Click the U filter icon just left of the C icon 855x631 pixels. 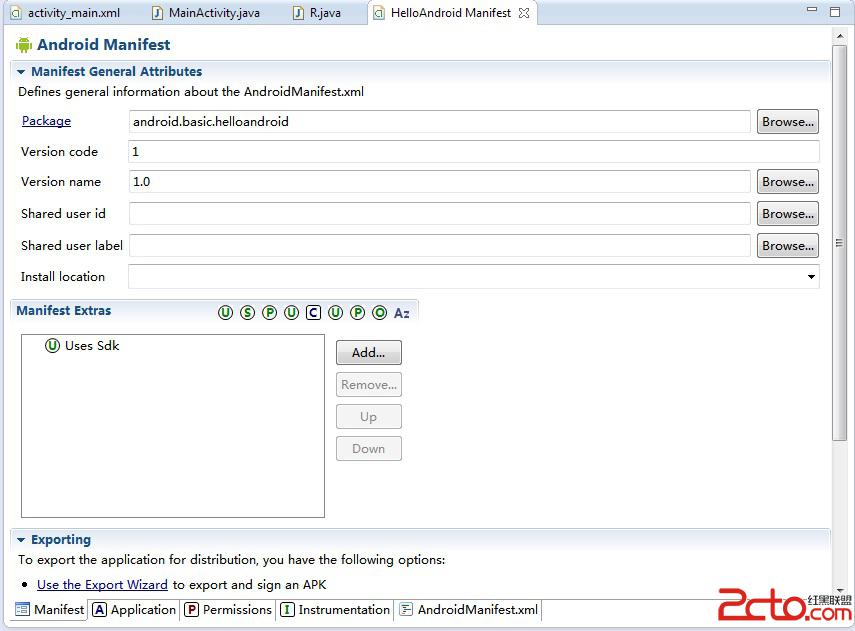coord(292,313)
